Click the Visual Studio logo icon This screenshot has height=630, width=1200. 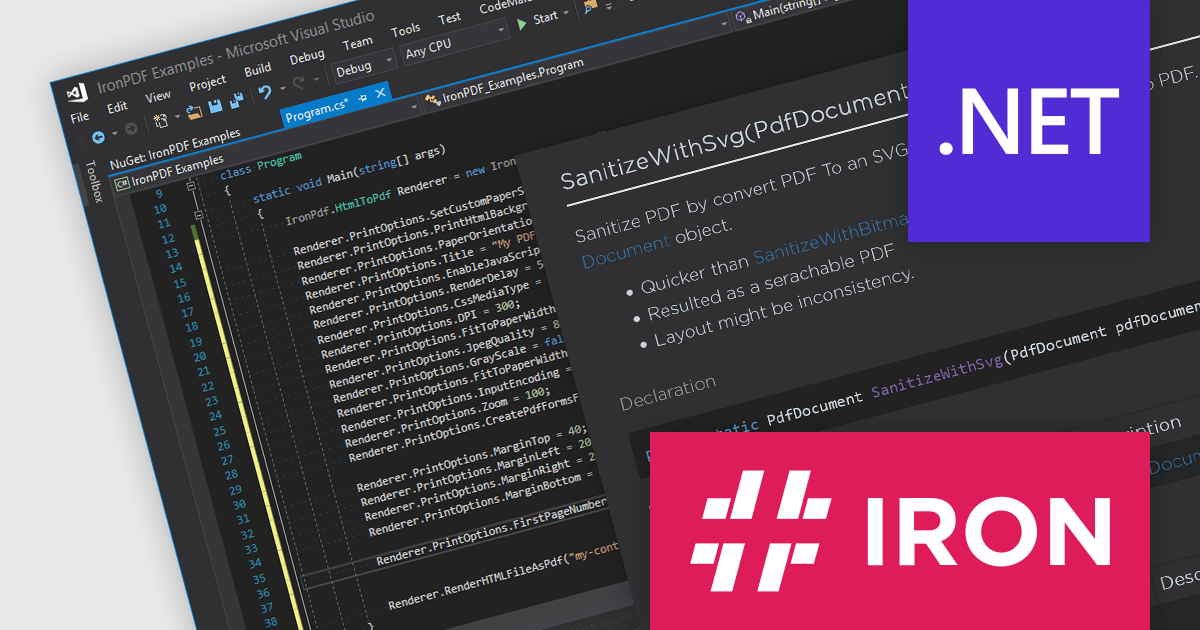coord(77,94)
